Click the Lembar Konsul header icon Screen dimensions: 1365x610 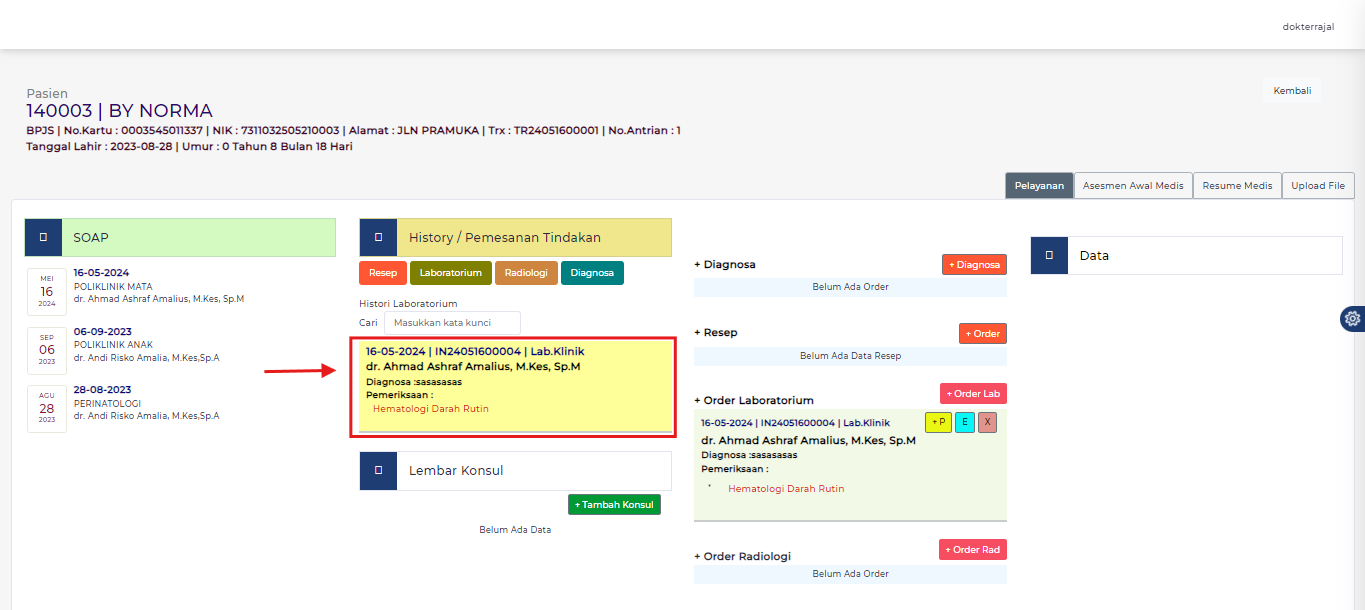pos(378,470)
